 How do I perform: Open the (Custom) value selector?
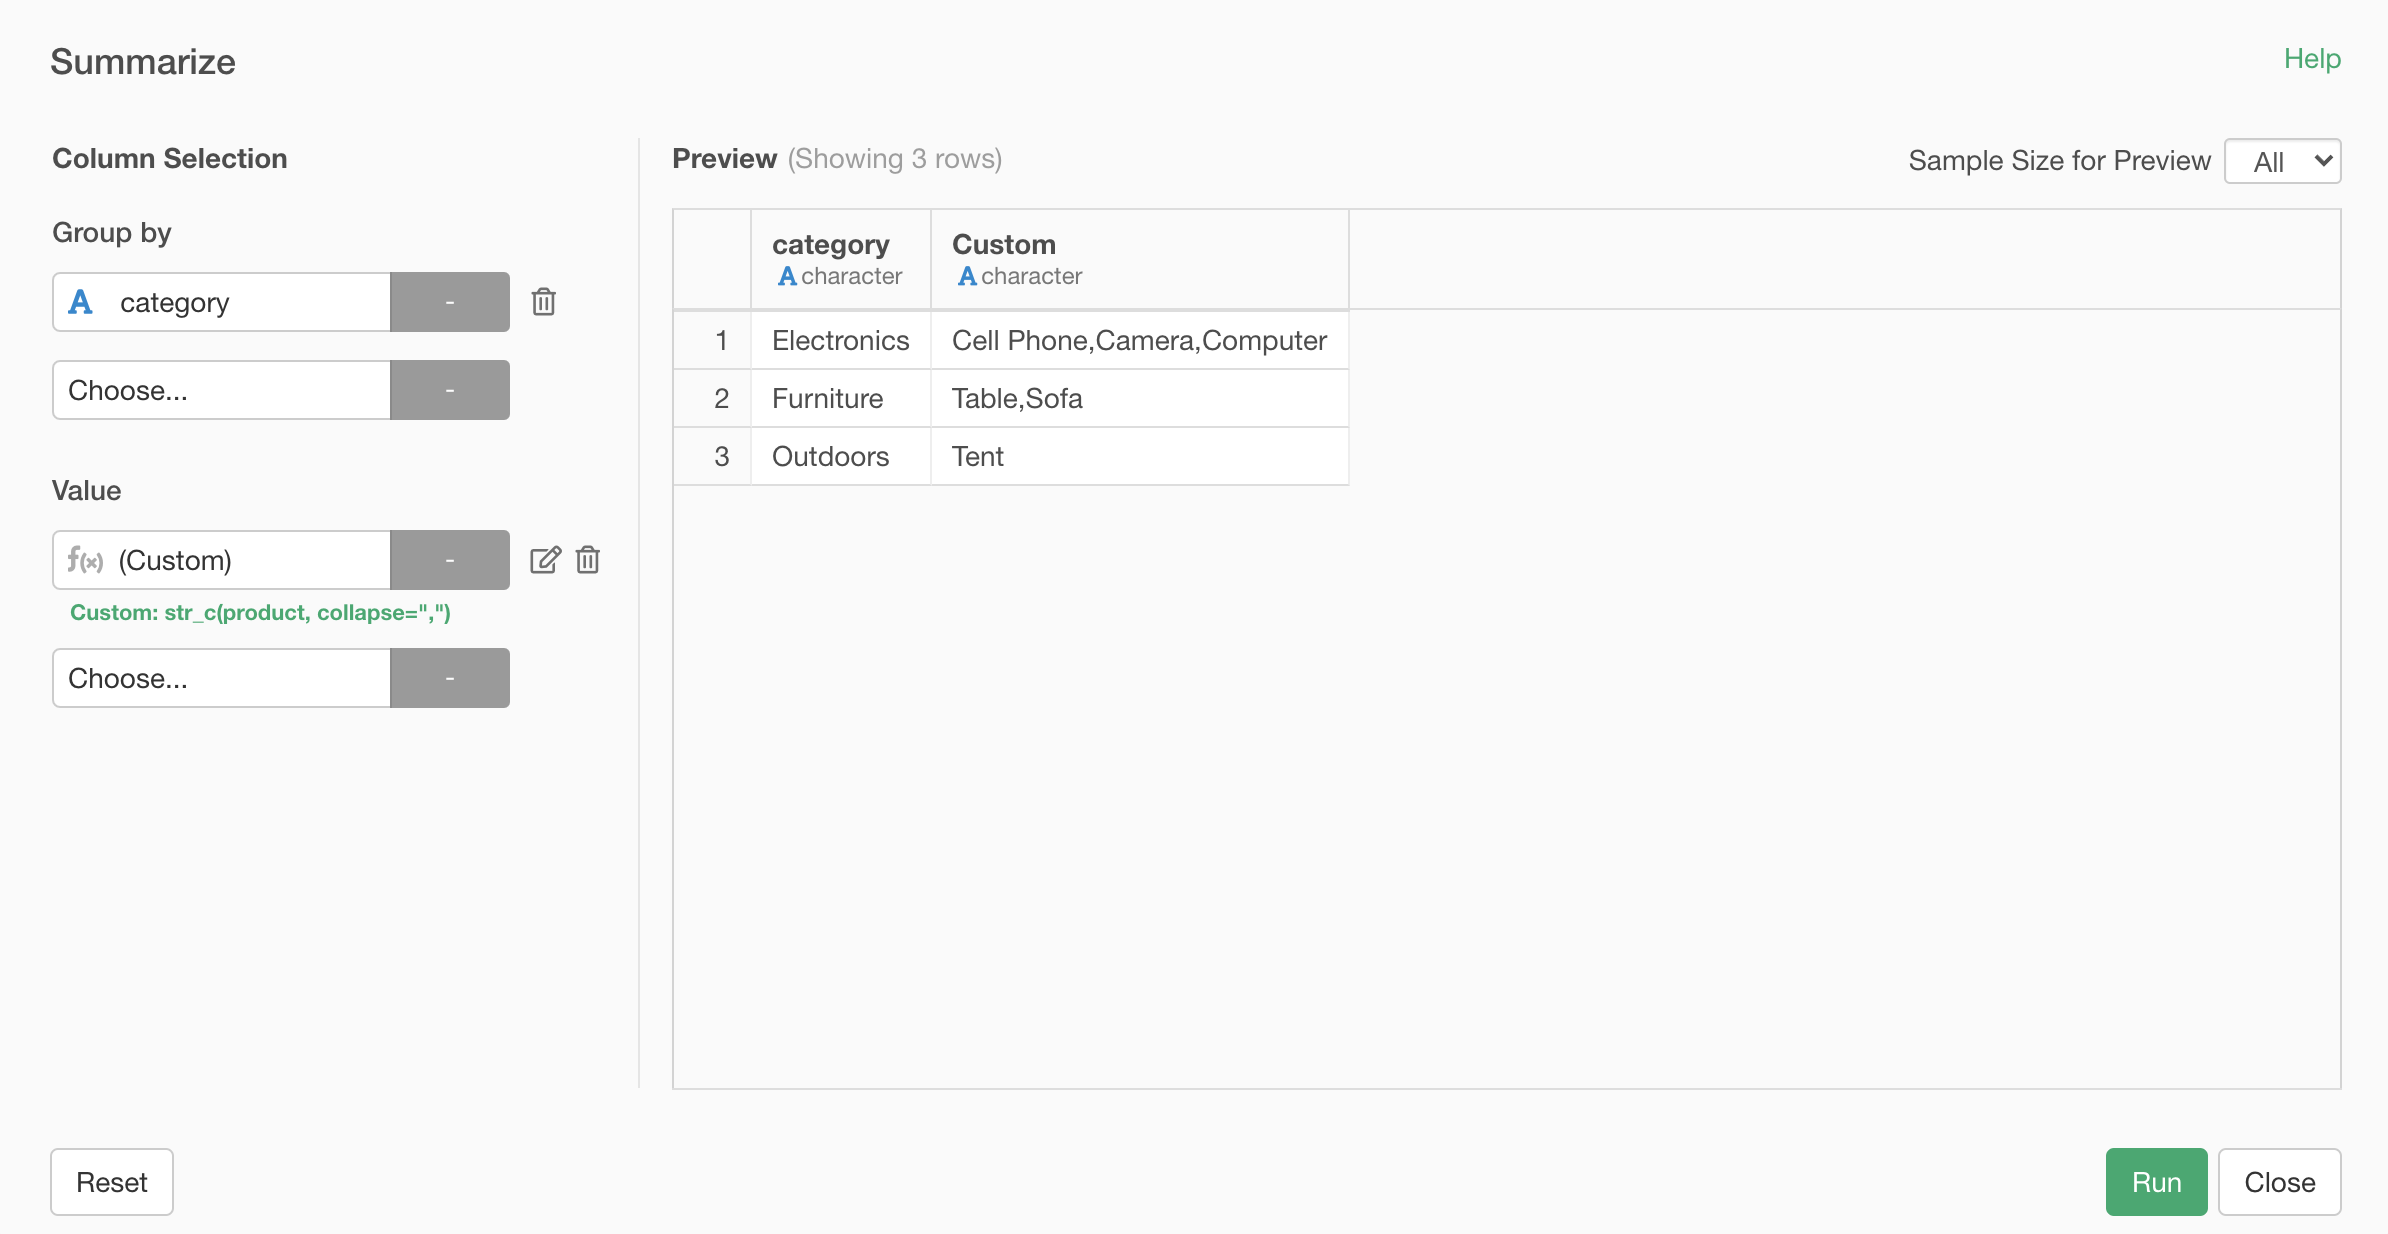pyautogui.click(x=222, y=560)
